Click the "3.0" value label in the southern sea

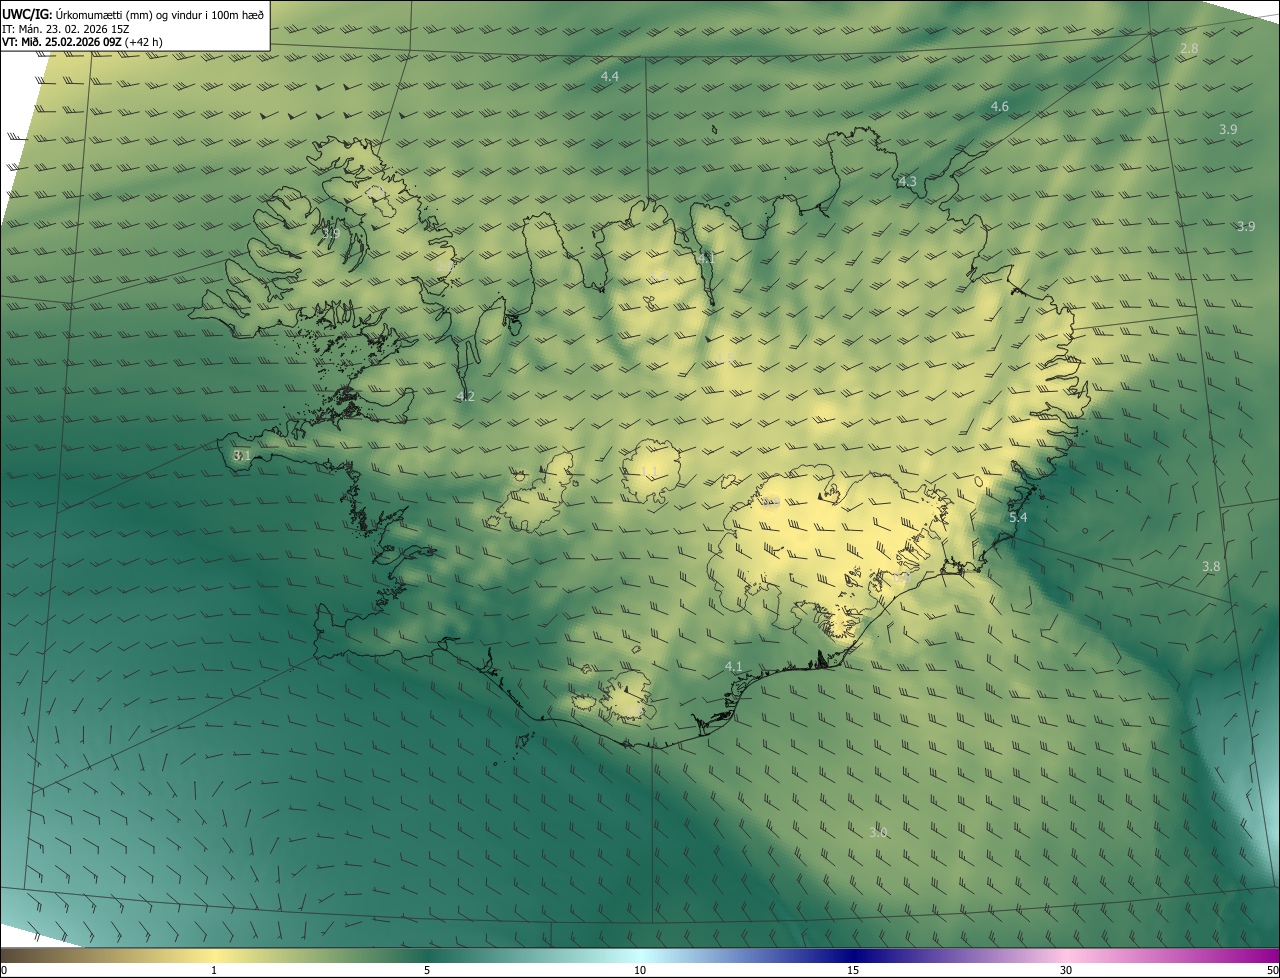[878, 832]
